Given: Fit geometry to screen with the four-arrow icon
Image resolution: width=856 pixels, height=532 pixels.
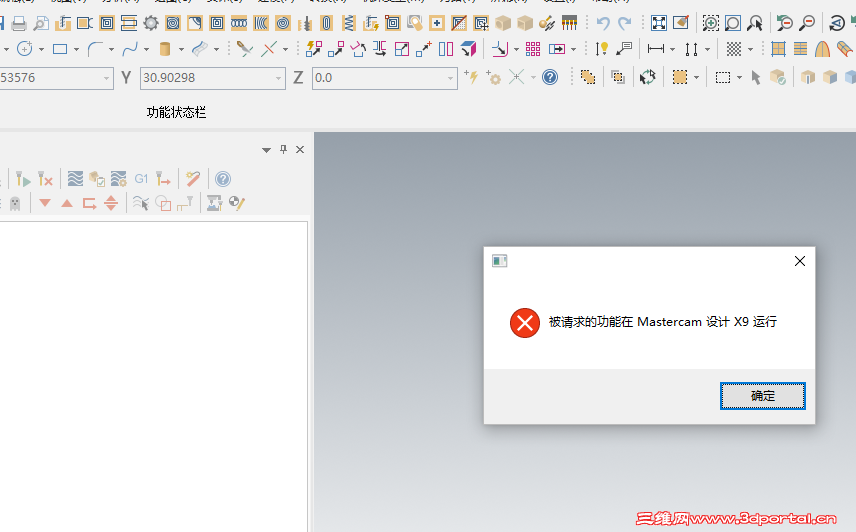Looking at the screenshot, I should click(x=659, y=23).
